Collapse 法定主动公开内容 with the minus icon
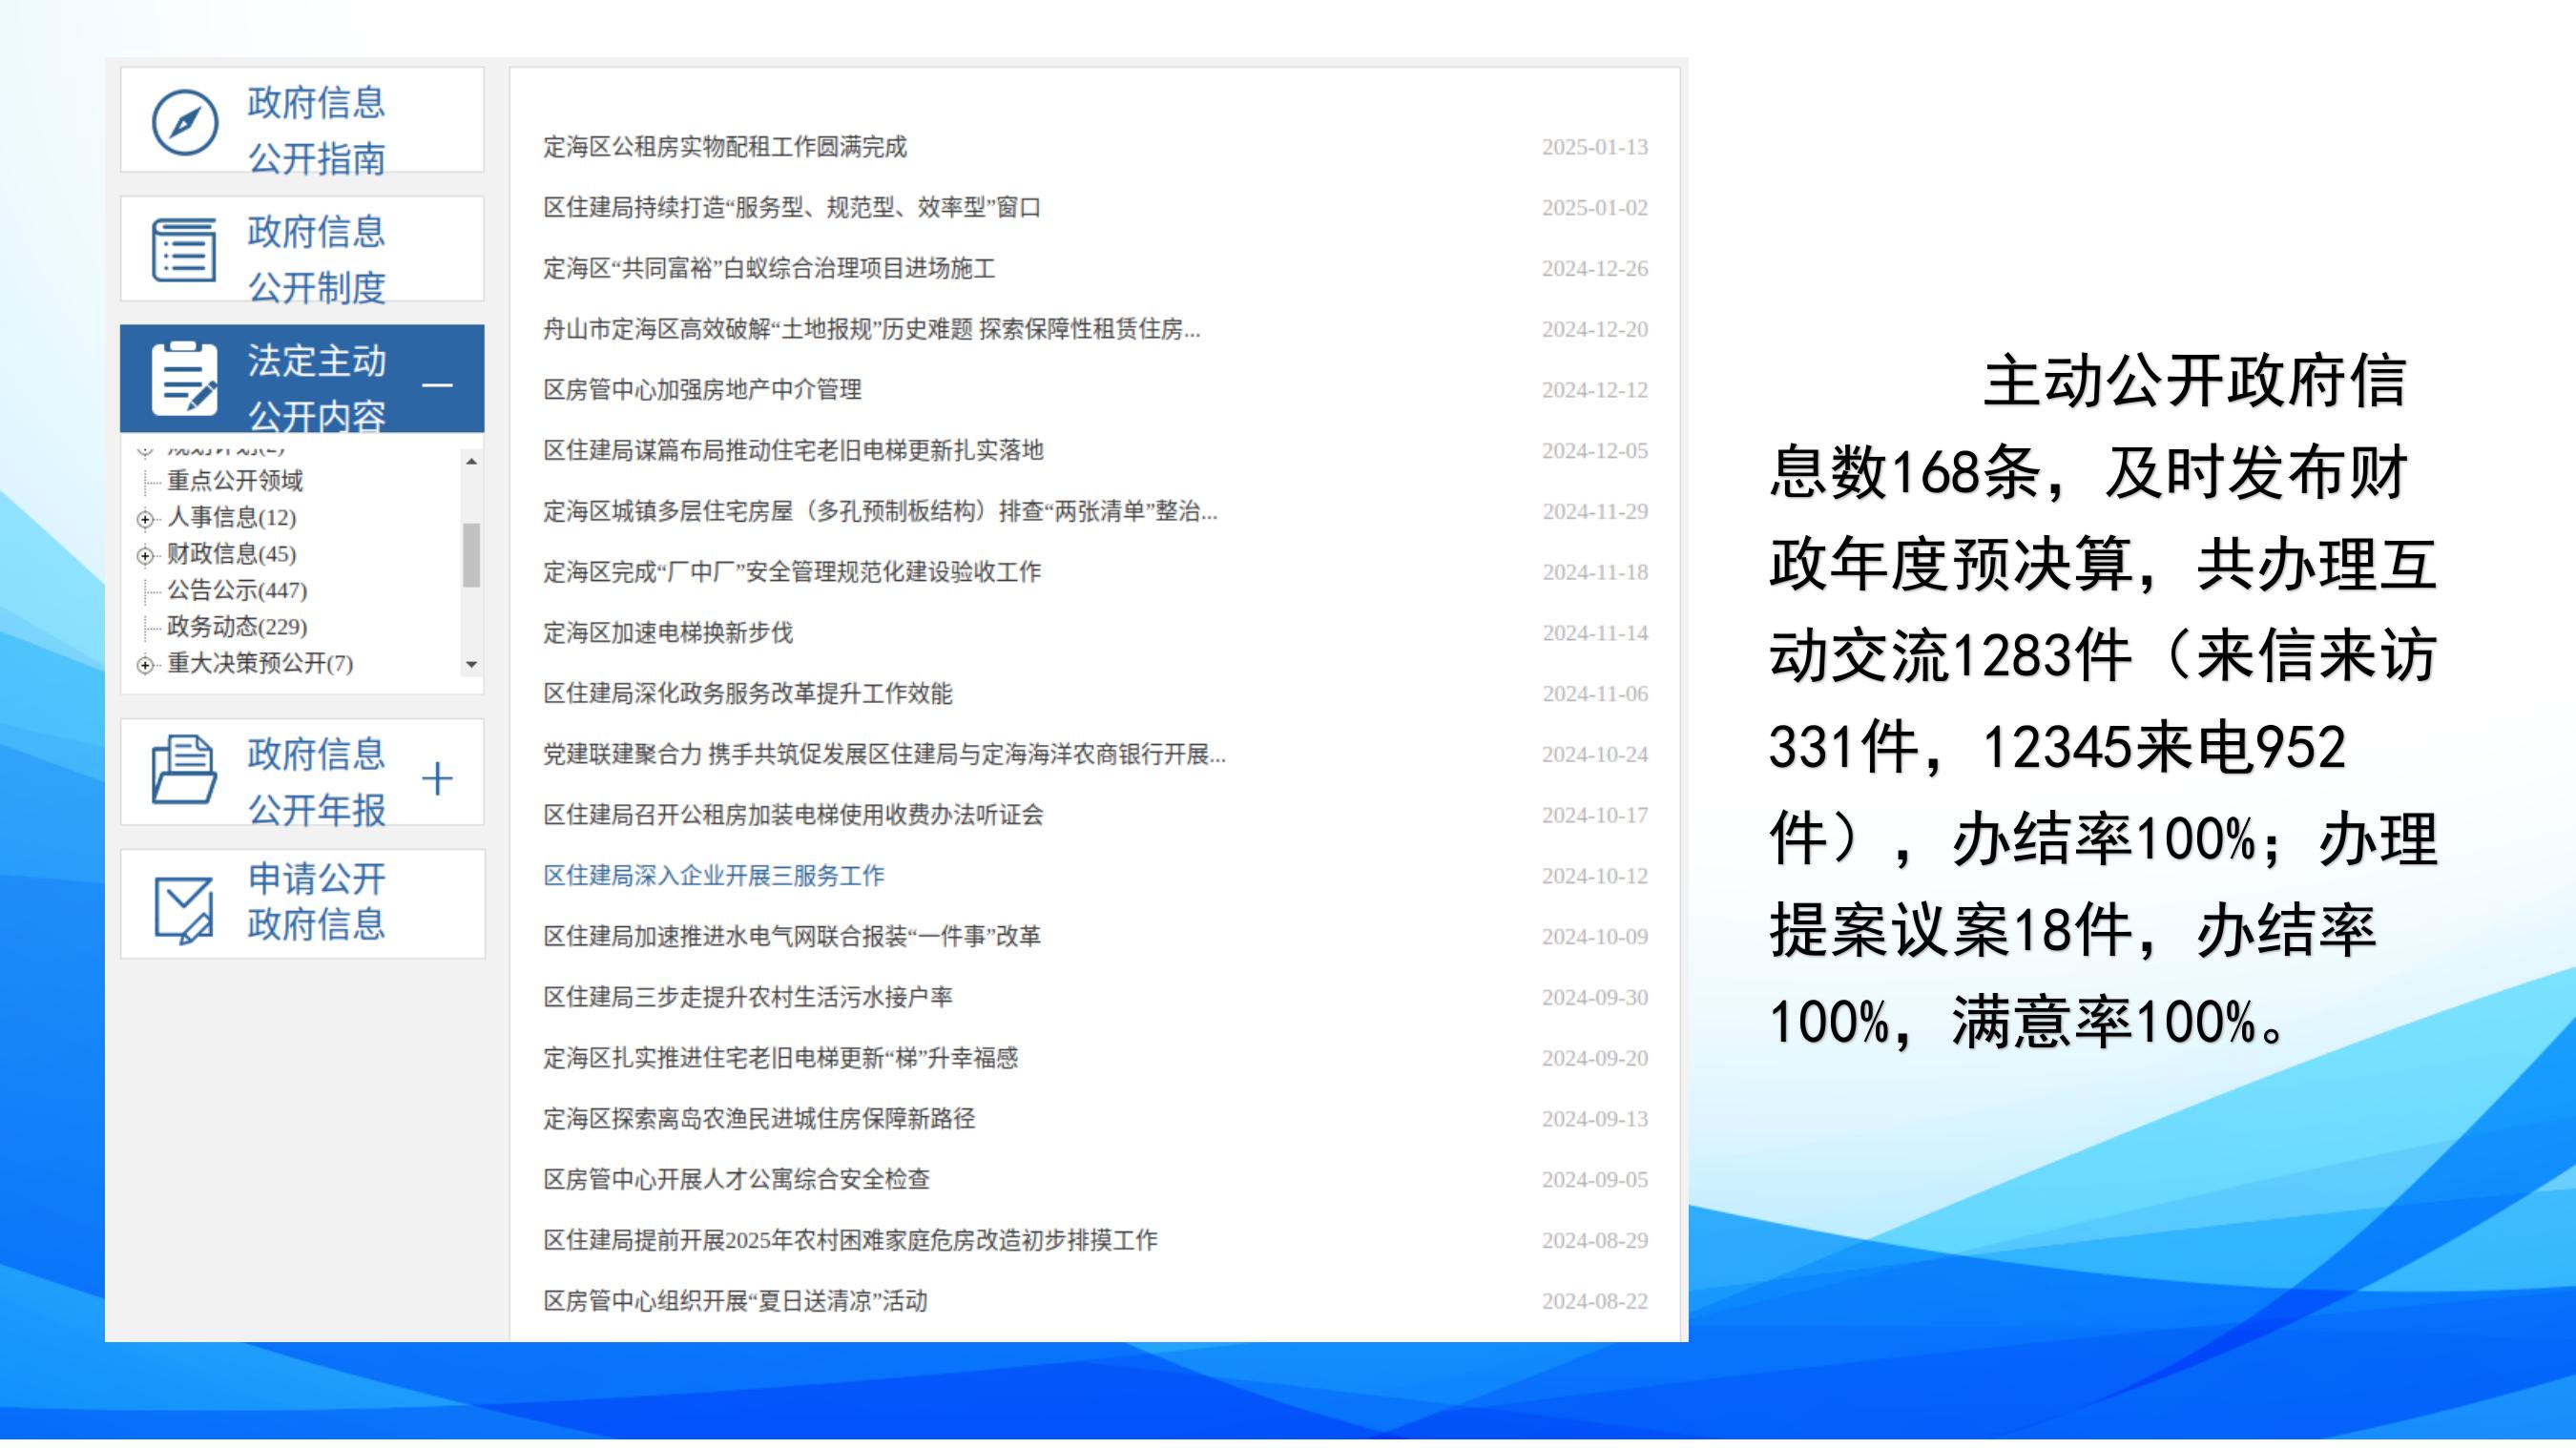Image resolution: width=2576 pixels, height=1448 pixels. 437,385
